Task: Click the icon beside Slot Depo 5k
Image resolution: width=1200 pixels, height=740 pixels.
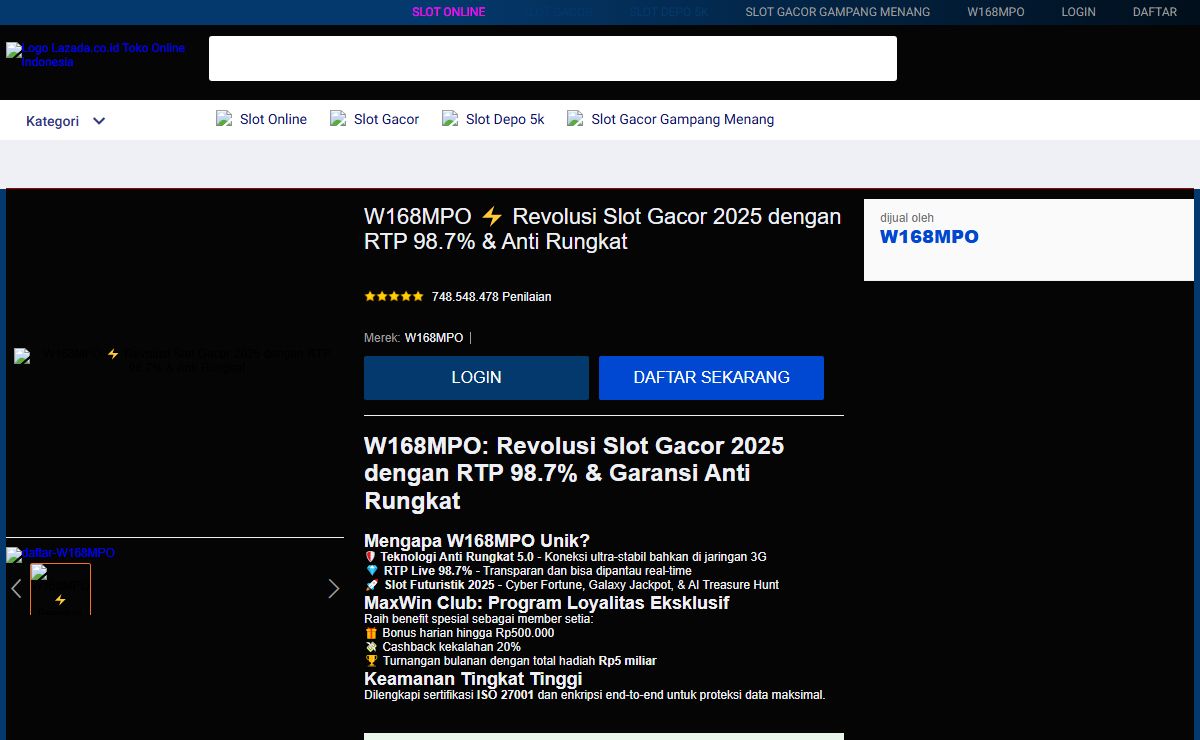Action: [x=450, y=118]
